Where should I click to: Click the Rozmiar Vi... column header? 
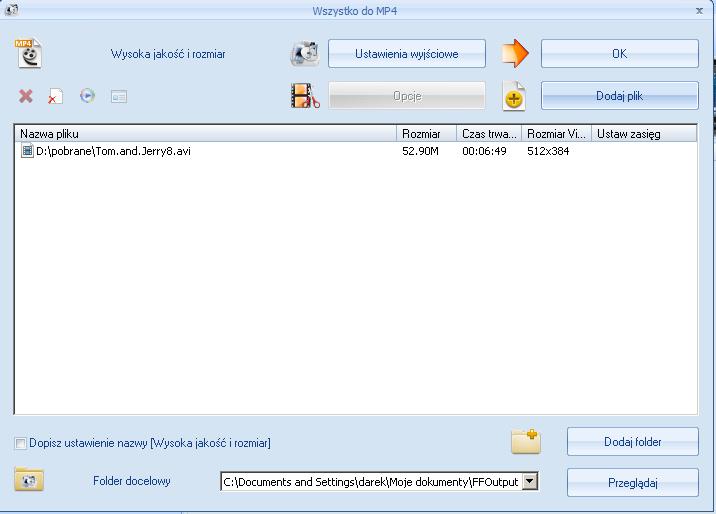pyautogui.click(x=556, y=134)
